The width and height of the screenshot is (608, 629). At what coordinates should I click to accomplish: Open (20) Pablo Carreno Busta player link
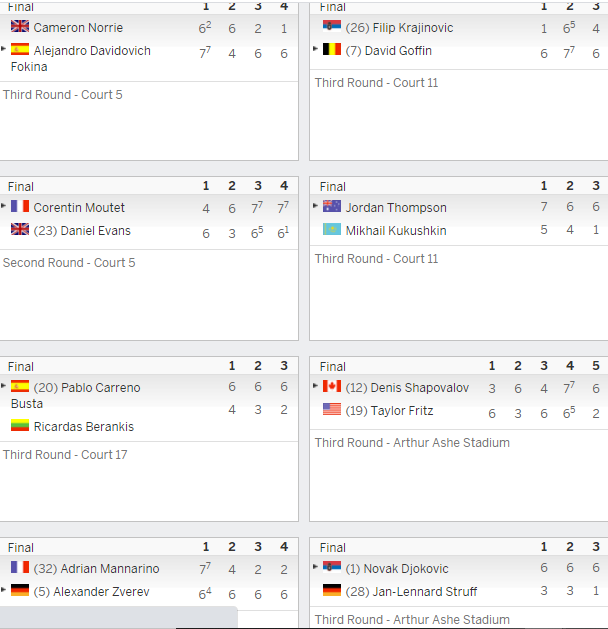(x=76, y=396)
